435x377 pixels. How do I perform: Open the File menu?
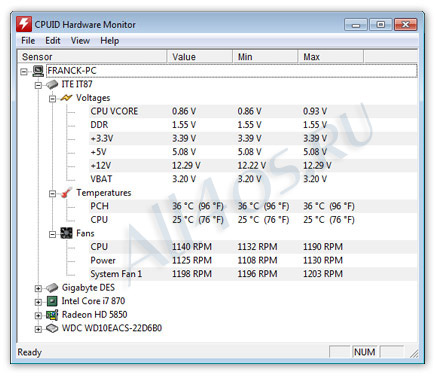[28, 41]
